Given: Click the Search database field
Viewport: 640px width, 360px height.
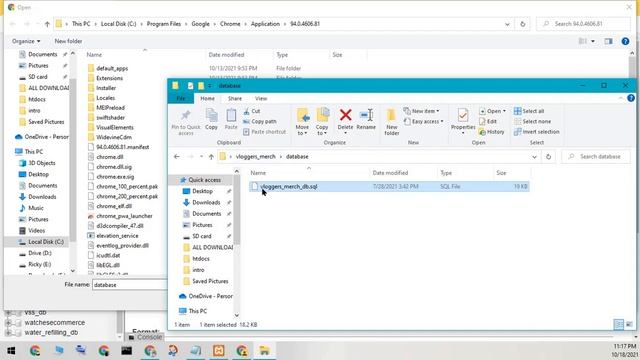Looking at the screenshot, I should (x=596, y=157).
